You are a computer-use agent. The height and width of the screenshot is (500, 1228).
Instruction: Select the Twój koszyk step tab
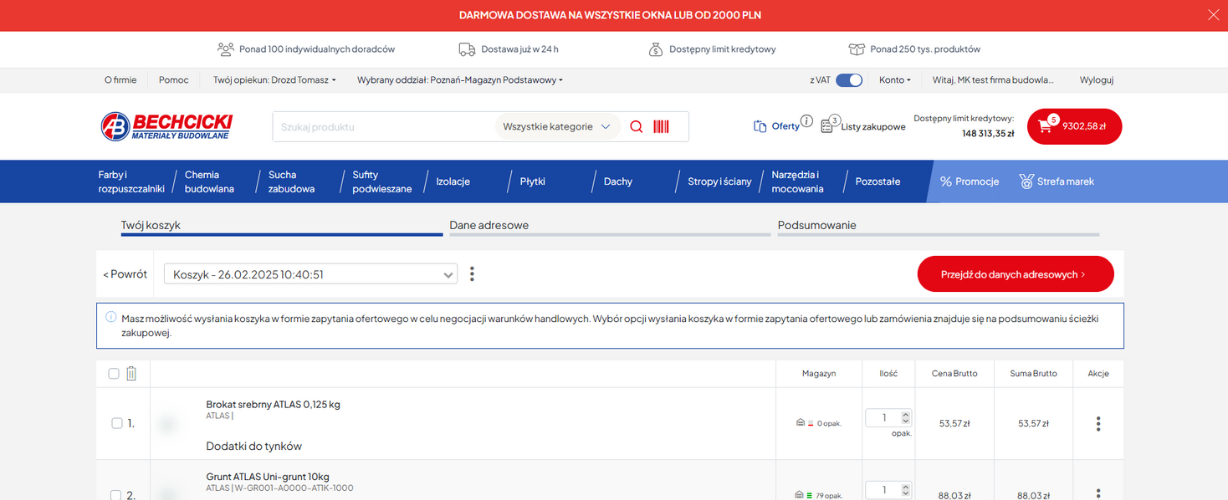point(282,226)
